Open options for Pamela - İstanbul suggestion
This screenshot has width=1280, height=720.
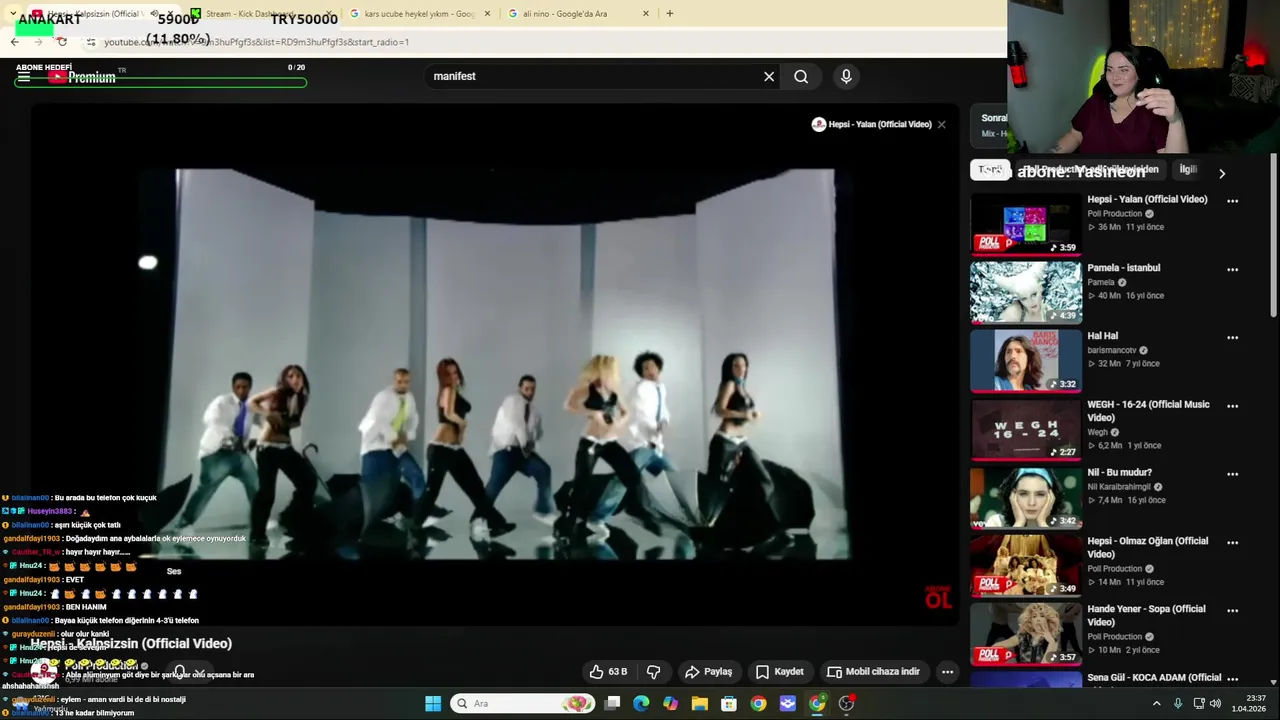[1232, 269]
